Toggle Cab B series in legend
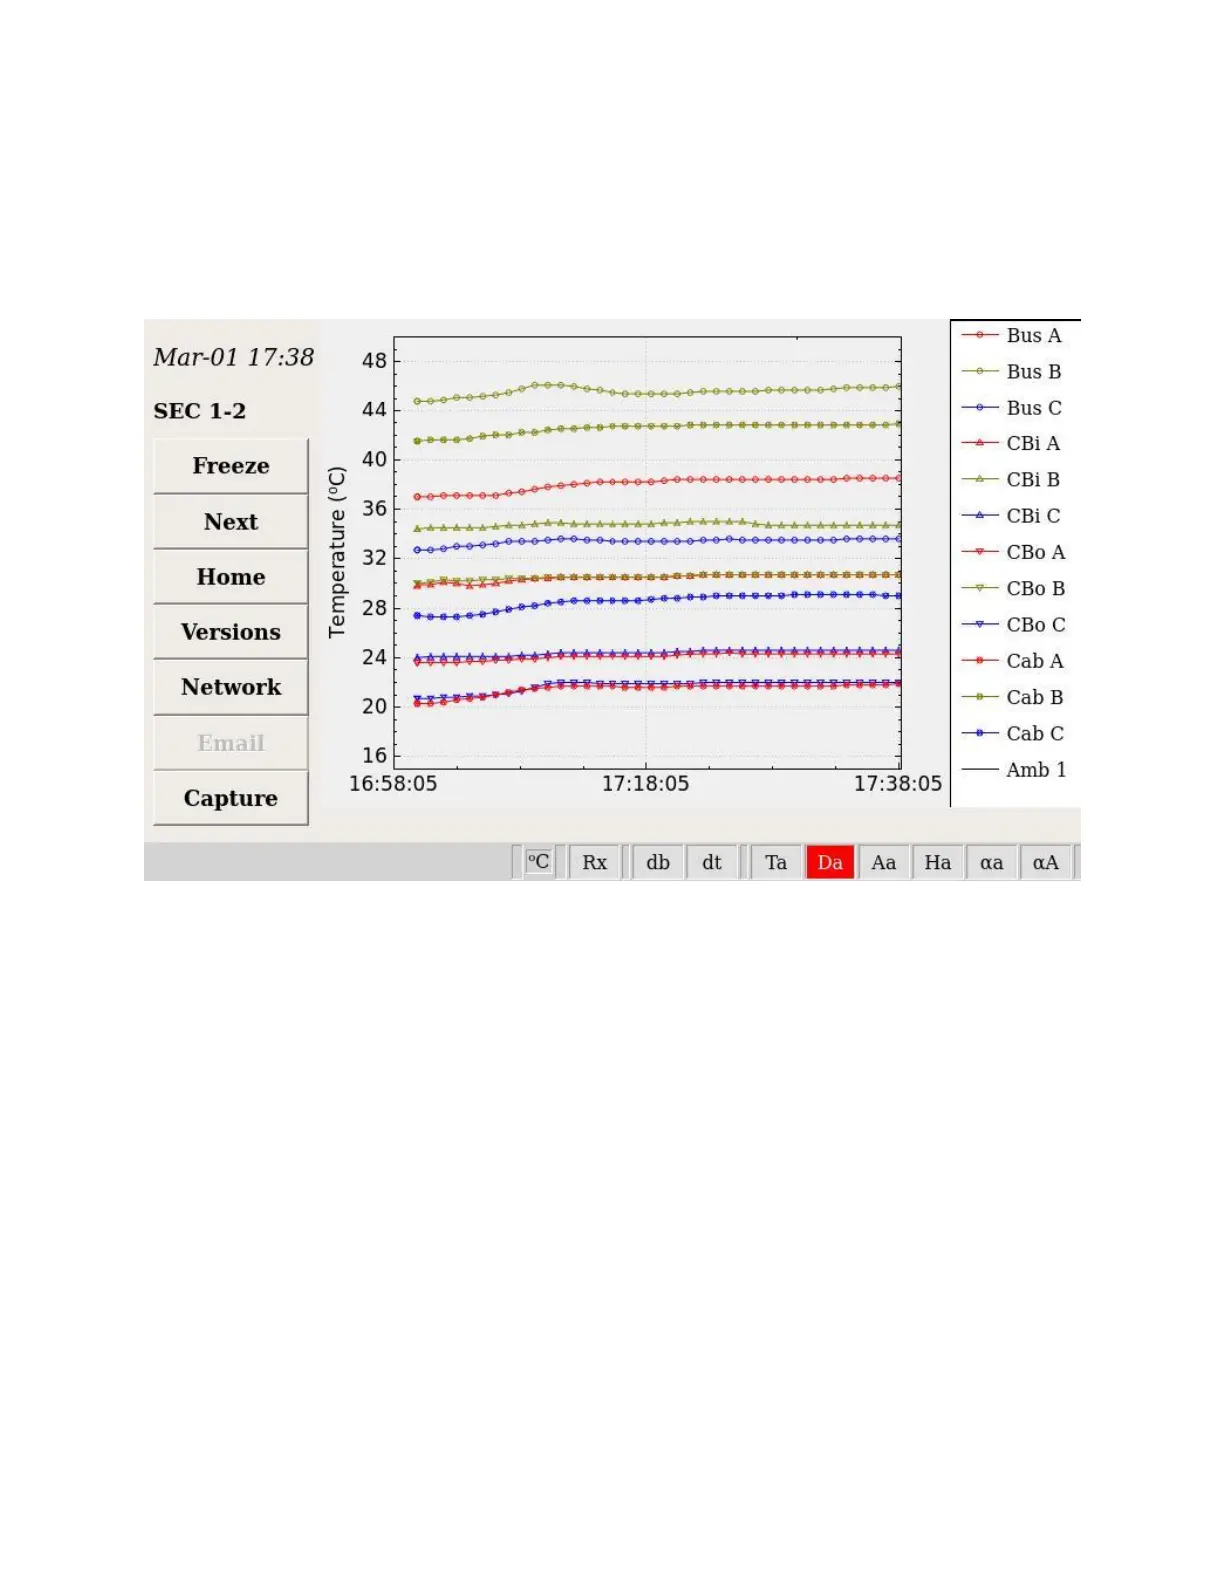Image resolution: width=1224 pixels, height=1584 pixels. tap(1012, 697)
